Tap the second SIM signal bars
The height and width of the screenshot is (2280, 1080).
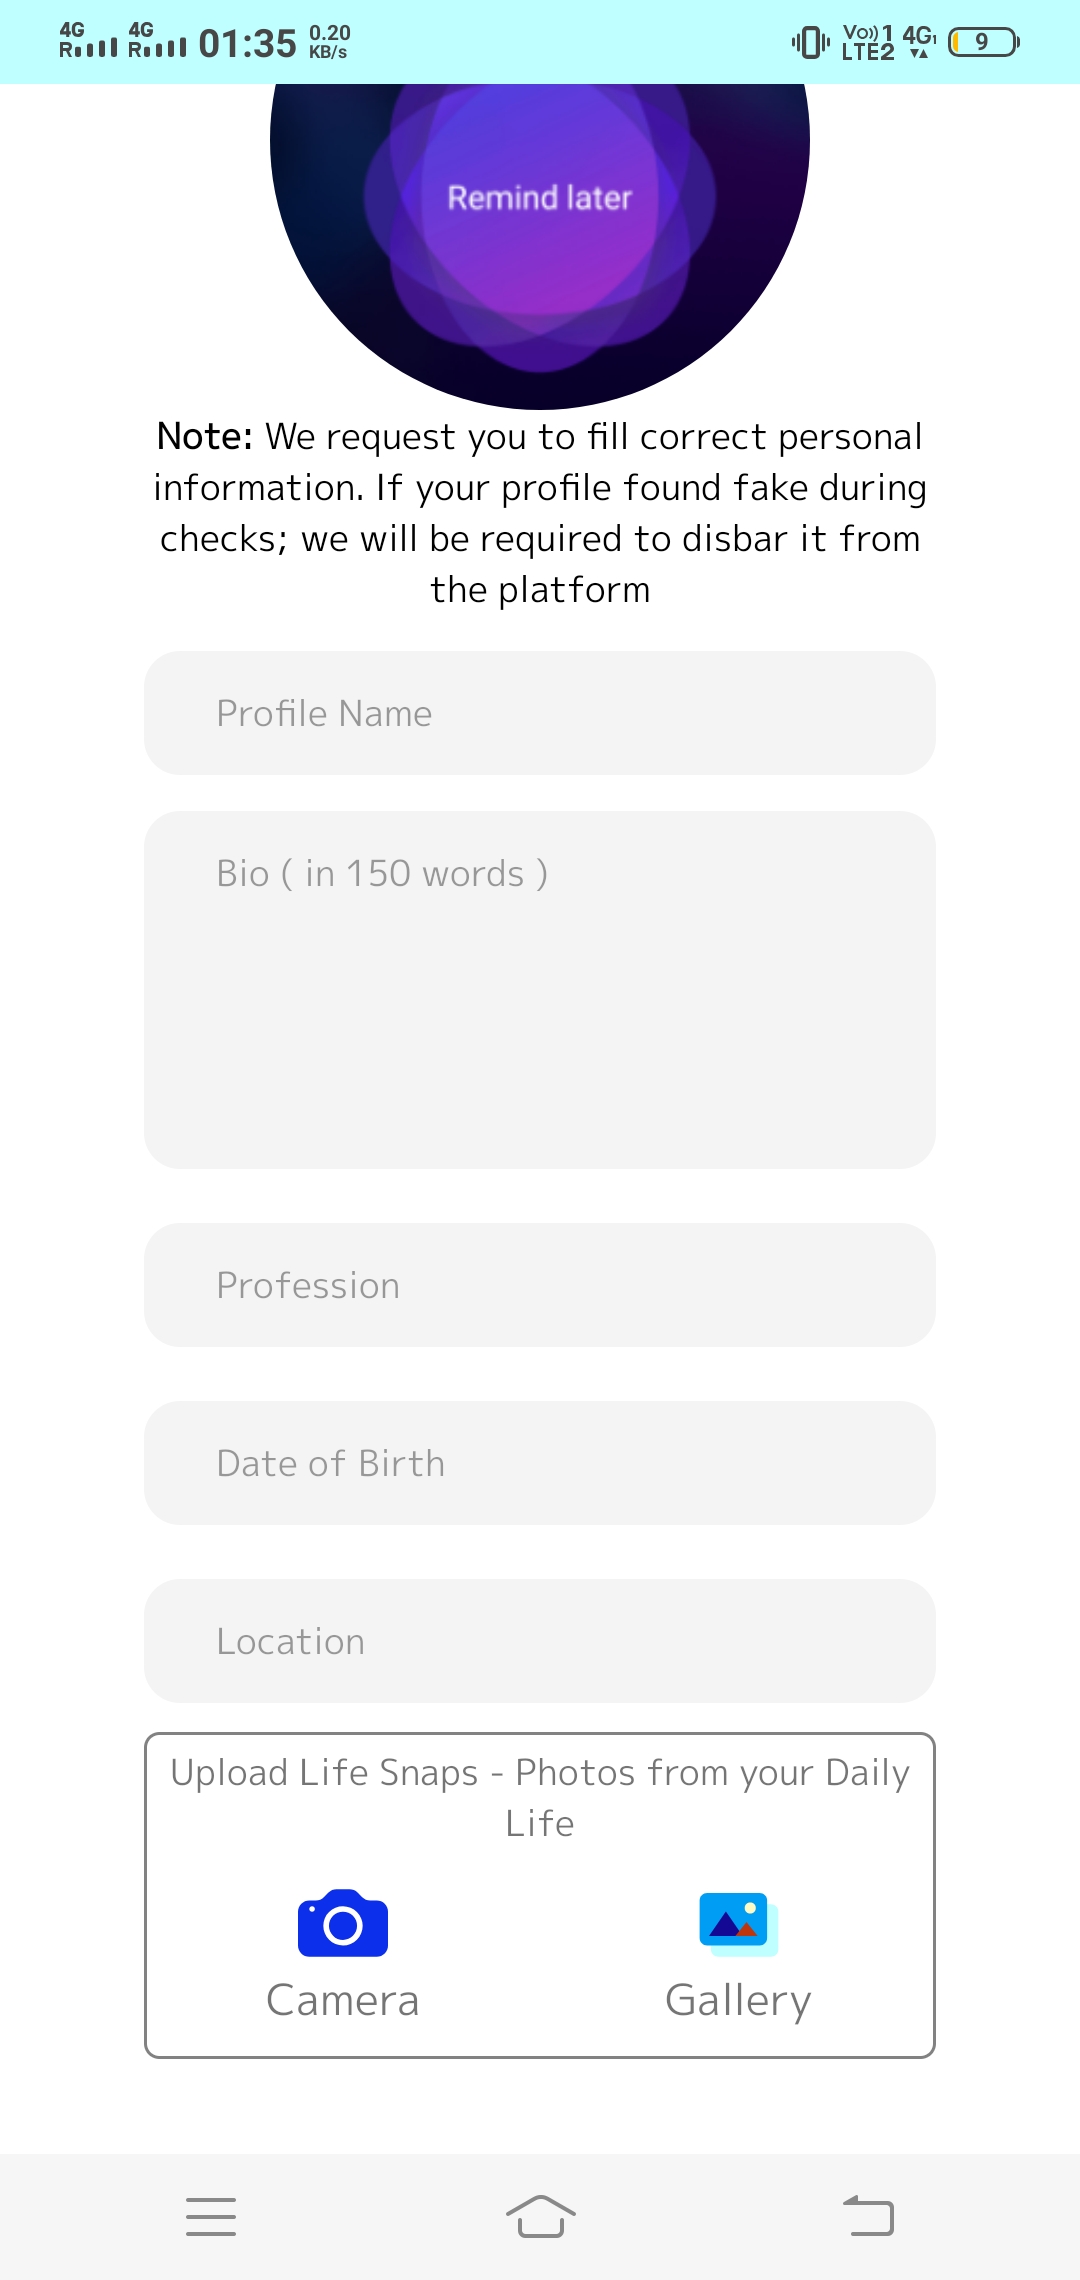coord(157,41)
